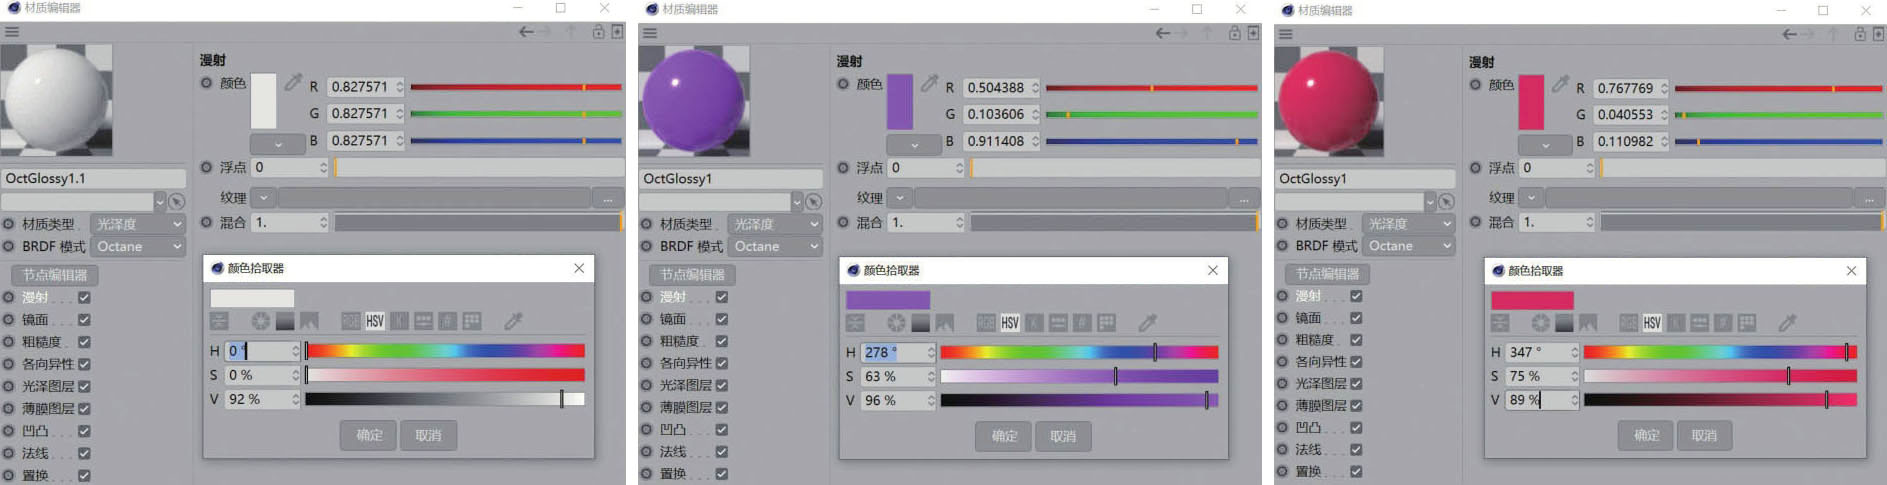The width and height of the screenshot is (1887, 485).
Task: Click the 纹理 '...' button in red window
Action: pos(1871,198)
